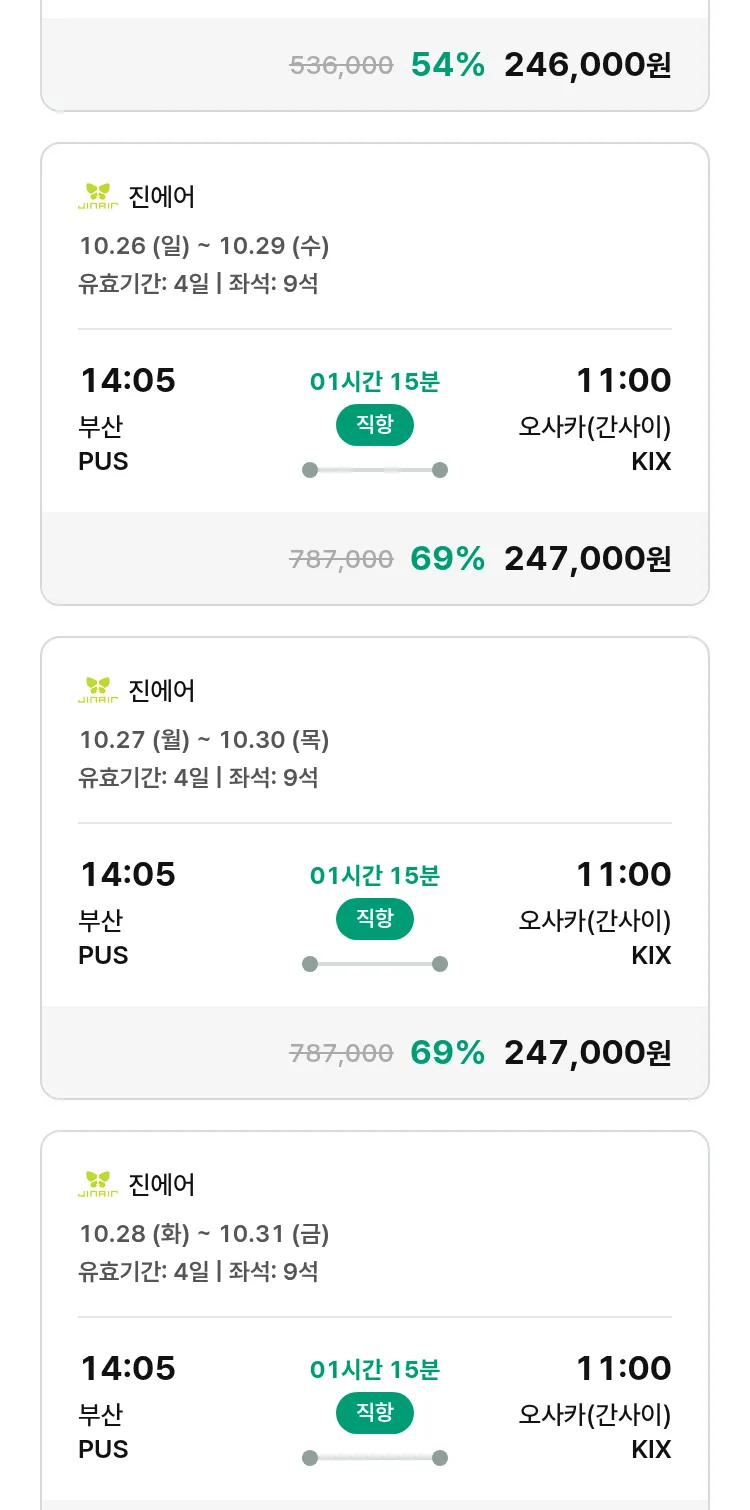Open the 10.28 (화) ~ 10.31 (금) itinerary
Image resolution: width=750 pixels, height=1510 pixels.
coord(204,1233)
